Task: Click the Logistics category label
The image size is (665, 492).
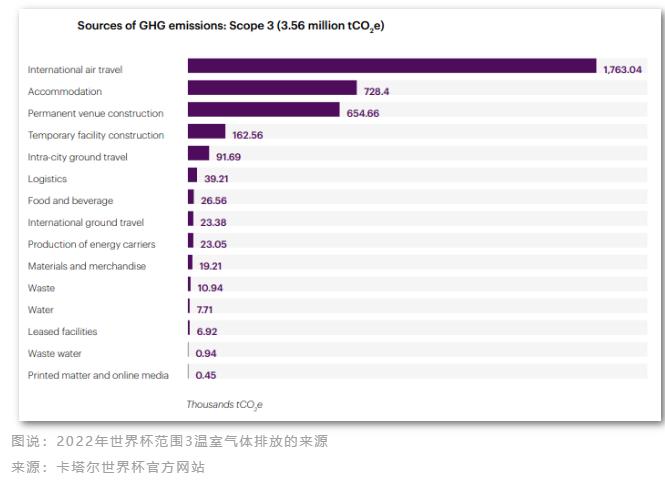Action: 47,179
